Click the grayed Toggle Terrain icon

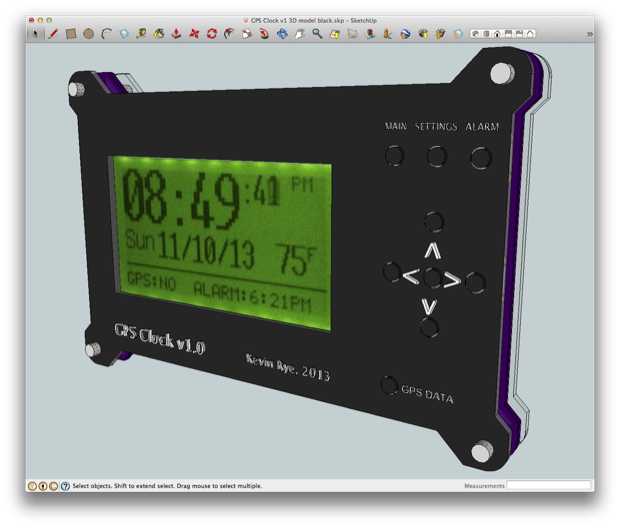(x=352, y=34)
